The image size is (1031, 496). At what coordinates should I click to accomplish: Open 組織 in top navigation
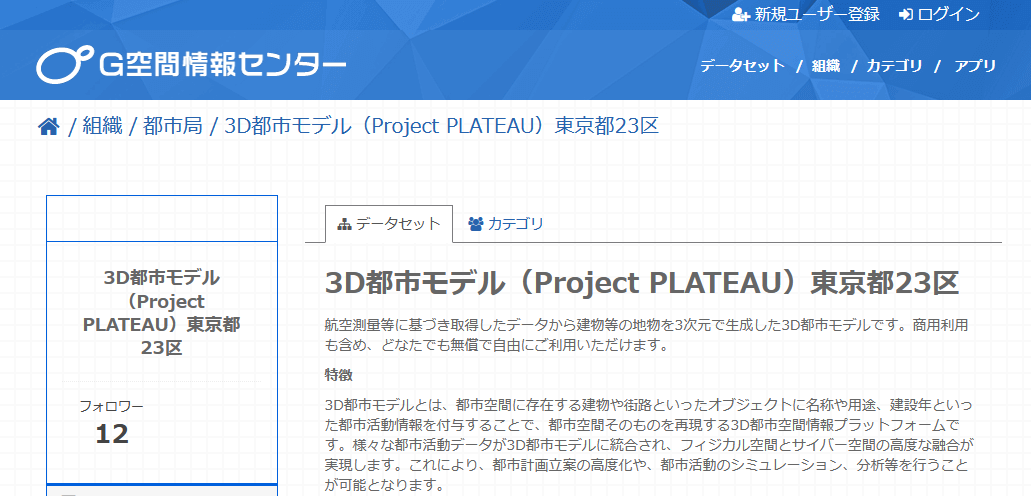click(826, 66)
